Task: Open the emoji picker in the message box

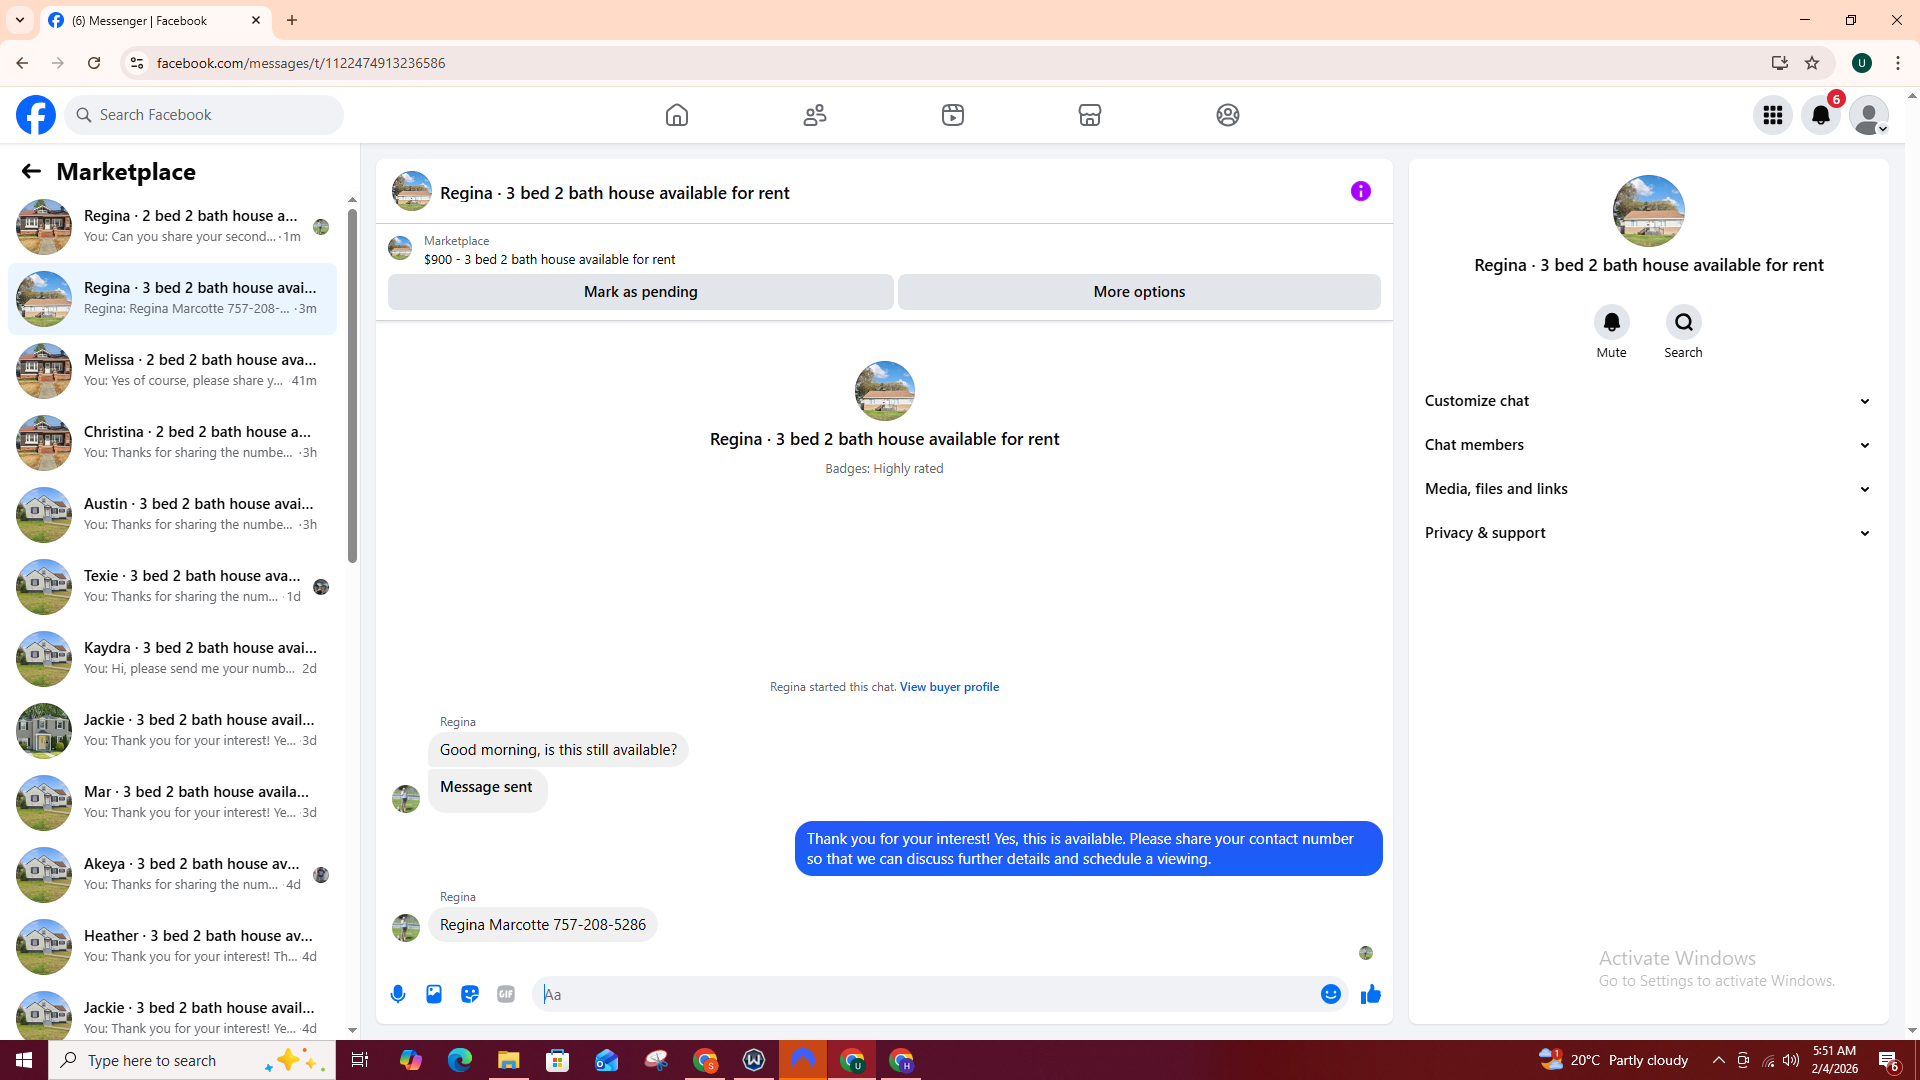Action: pos(1330,994)
